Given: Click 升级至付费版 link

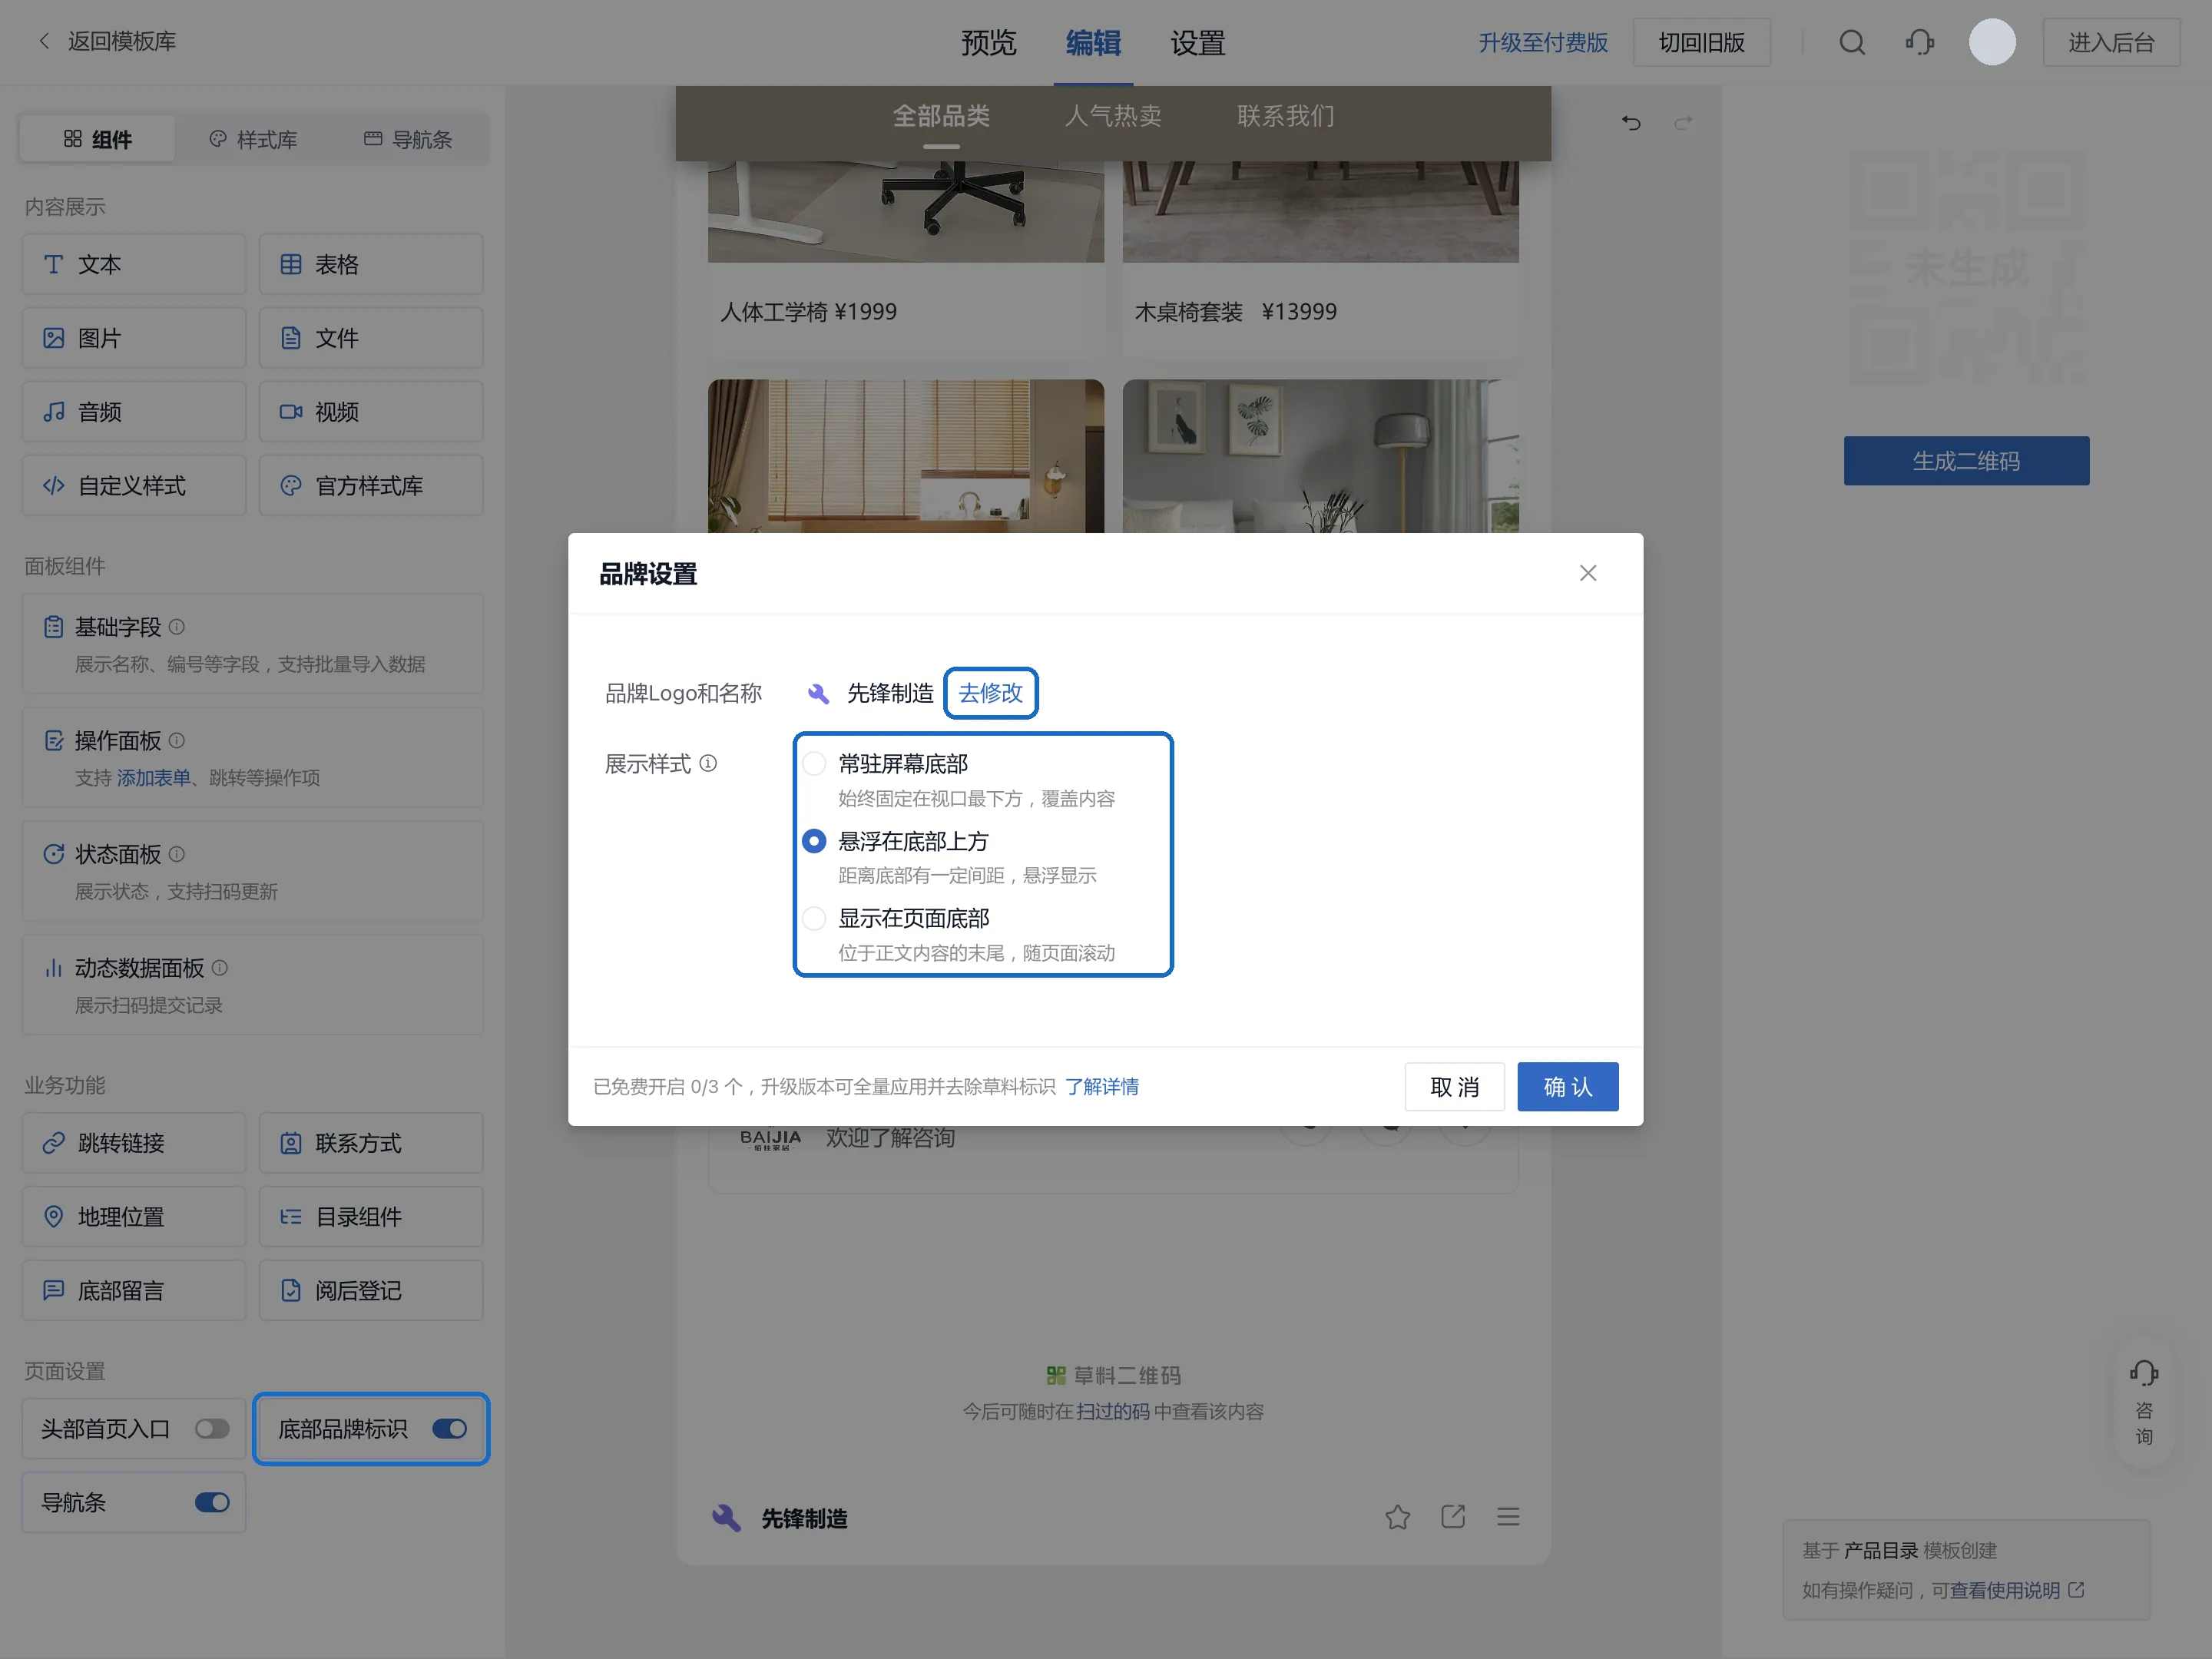Looking at the screenshot, I should [x=1543, y=42].
